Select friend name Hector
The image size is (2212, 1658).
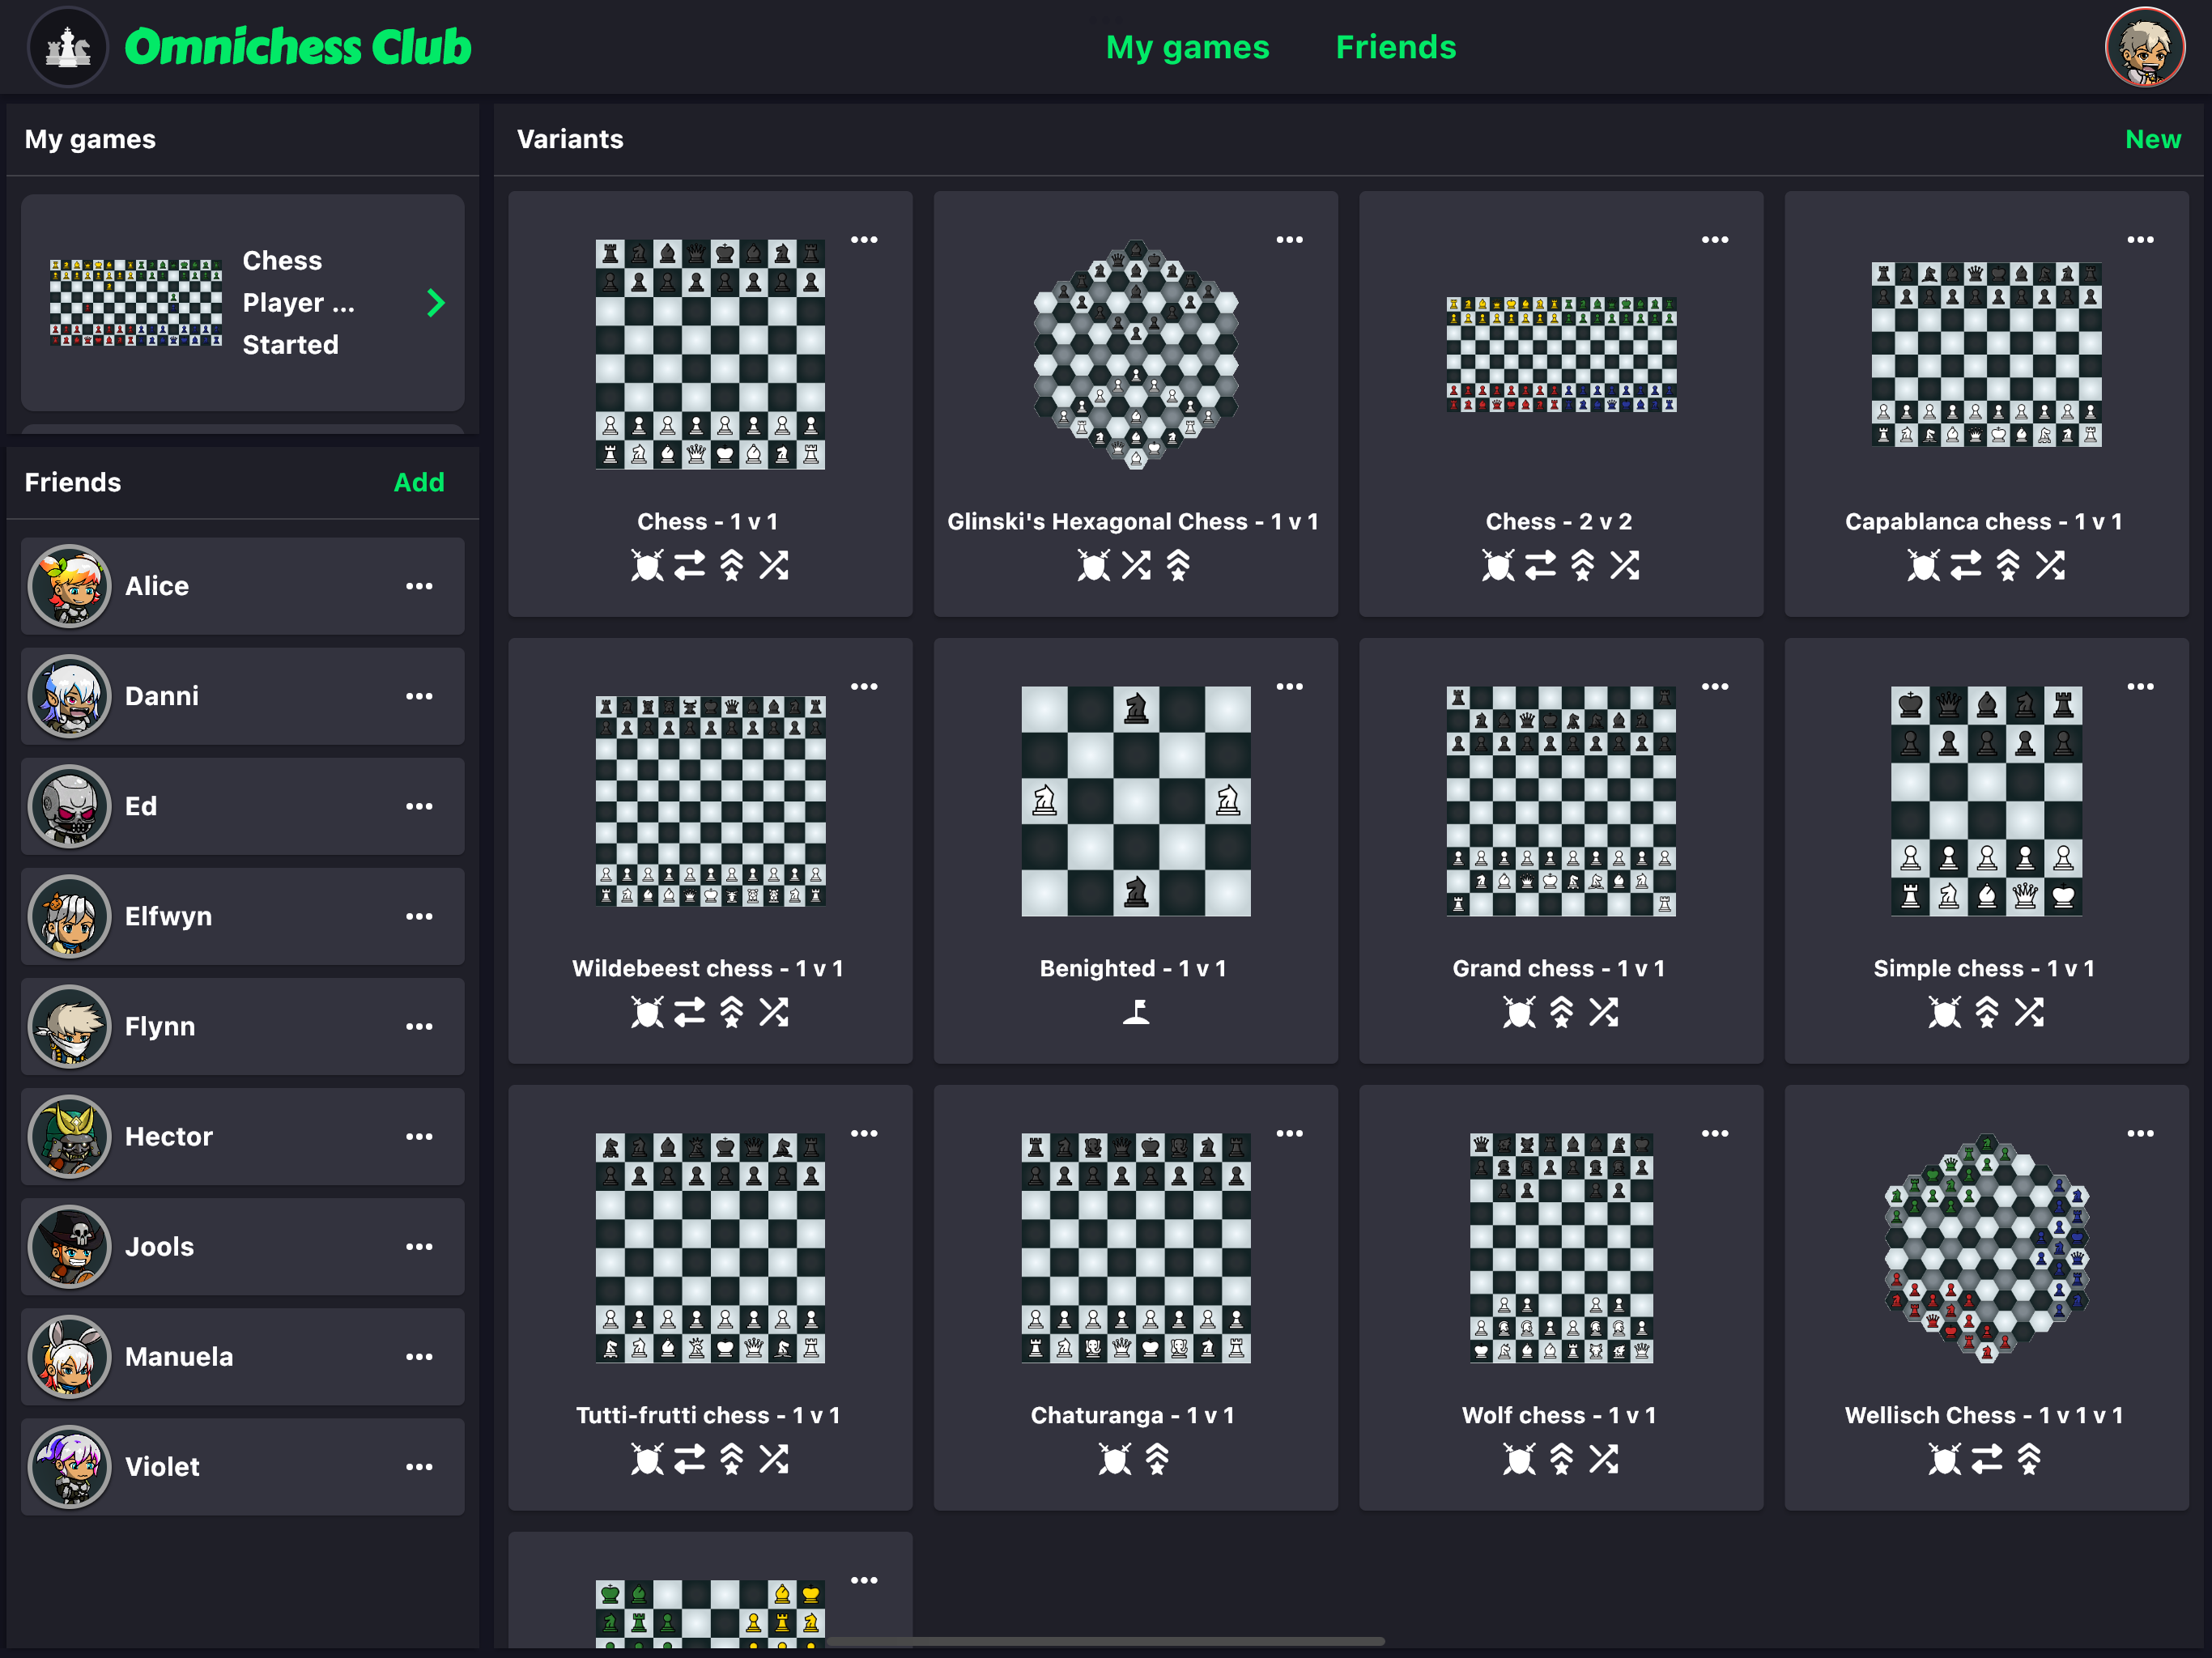168,1136
